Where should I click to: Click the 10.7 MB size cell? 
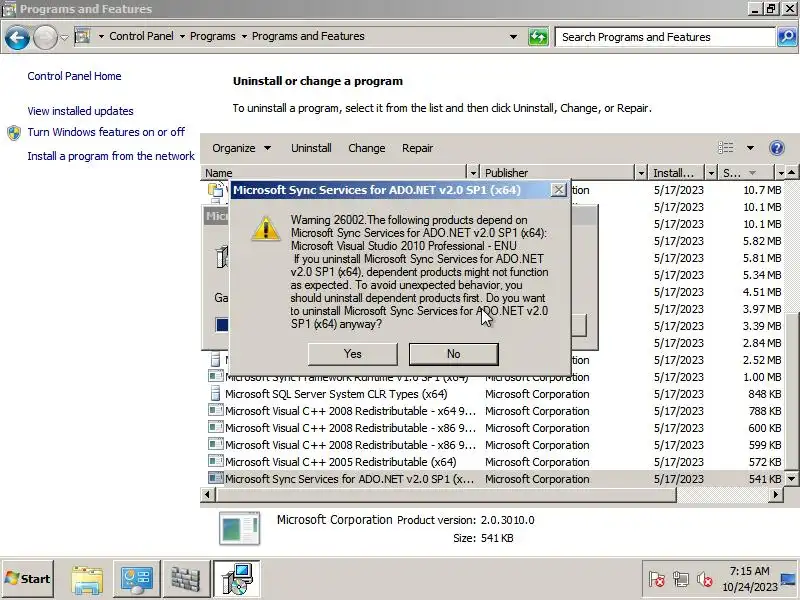click(762, 190)
